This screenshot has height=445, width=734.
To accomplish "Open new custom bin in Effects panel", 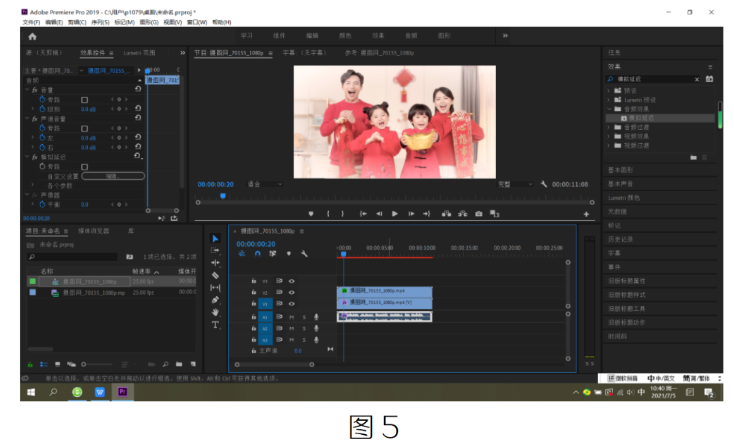I will [x=693, y=158].
